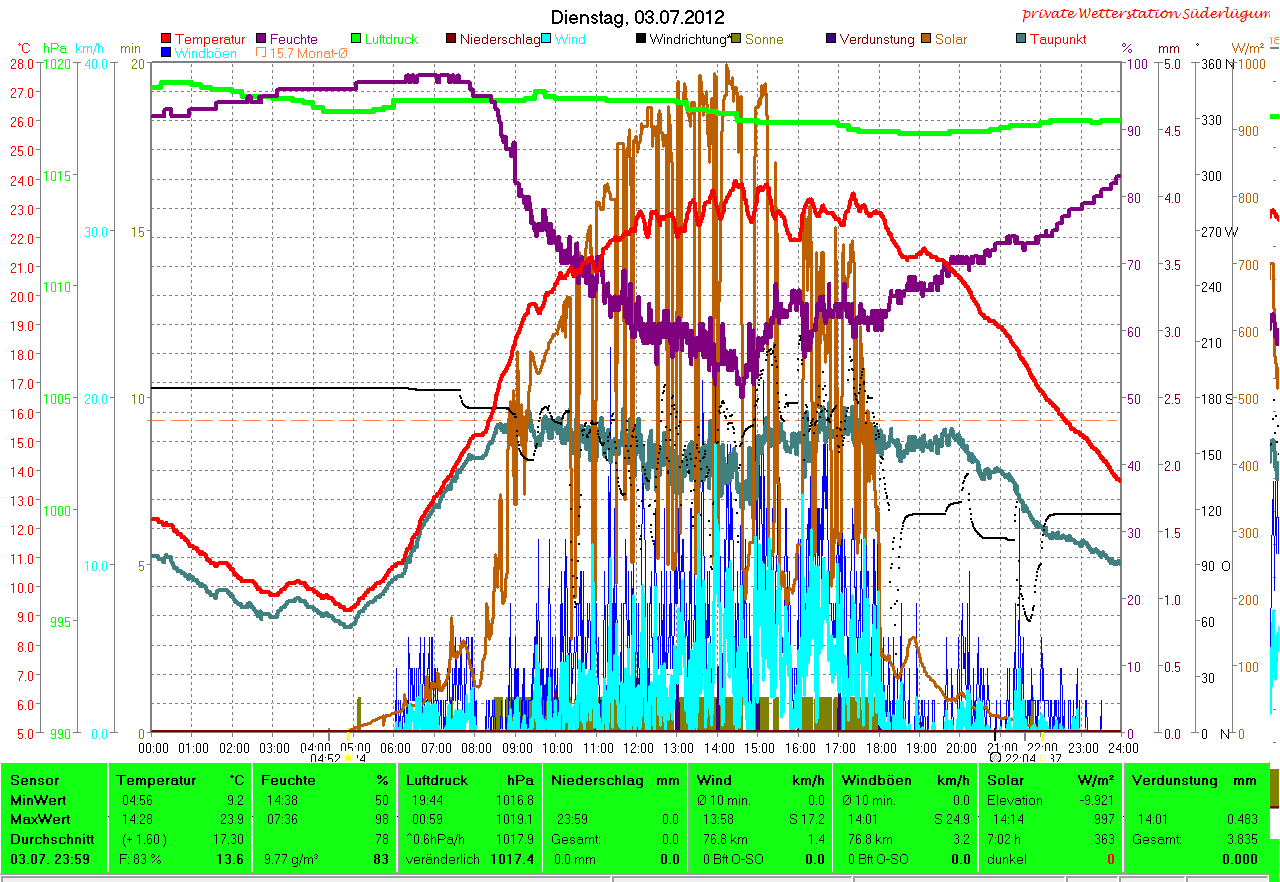Click the black Windrichtung legend square
The image size is (1280, 882).
(641, 40)
